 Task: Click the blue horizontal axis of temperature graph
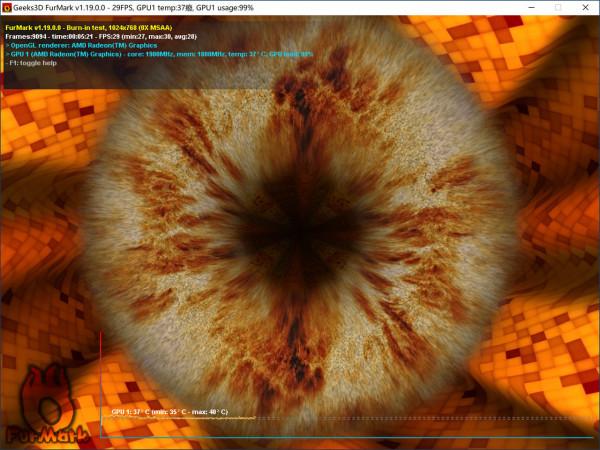[x=350, y=437]
